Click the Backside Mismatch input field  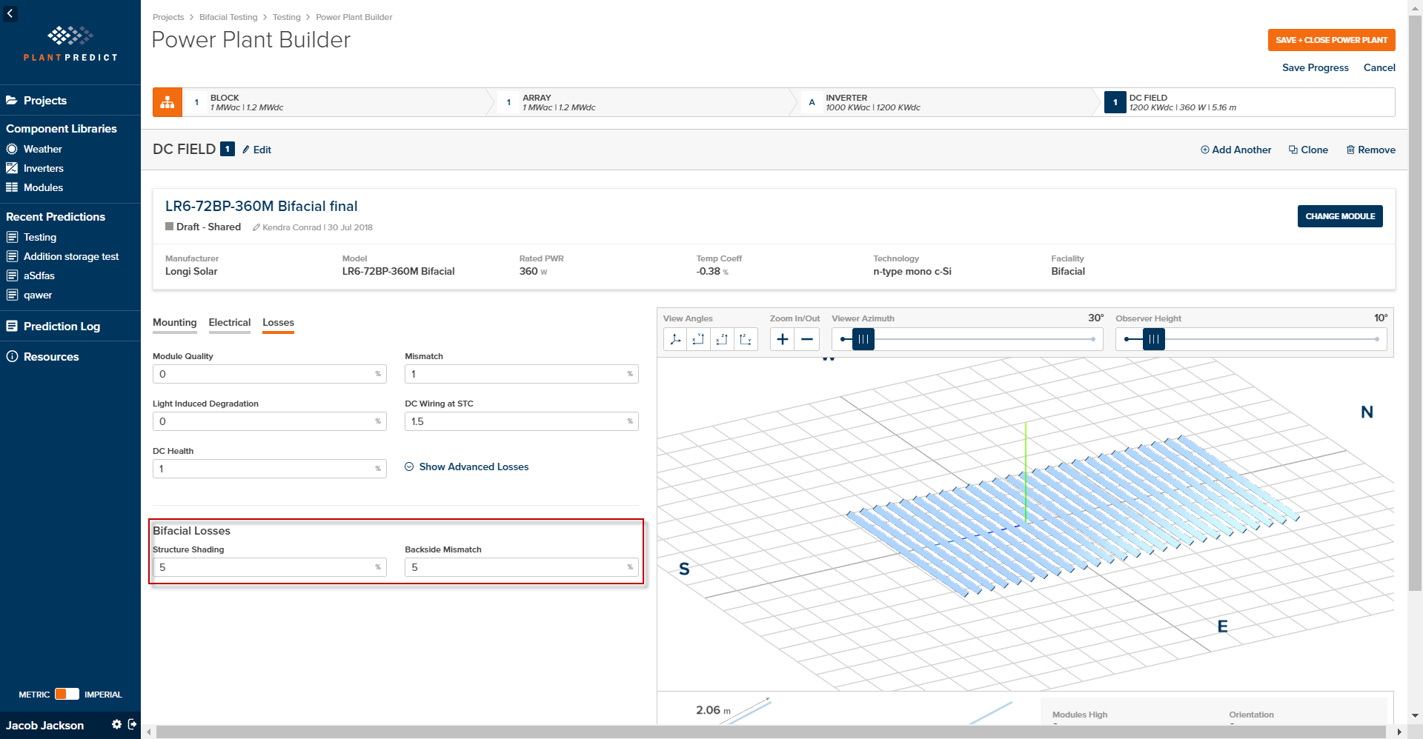pos(521,567)
